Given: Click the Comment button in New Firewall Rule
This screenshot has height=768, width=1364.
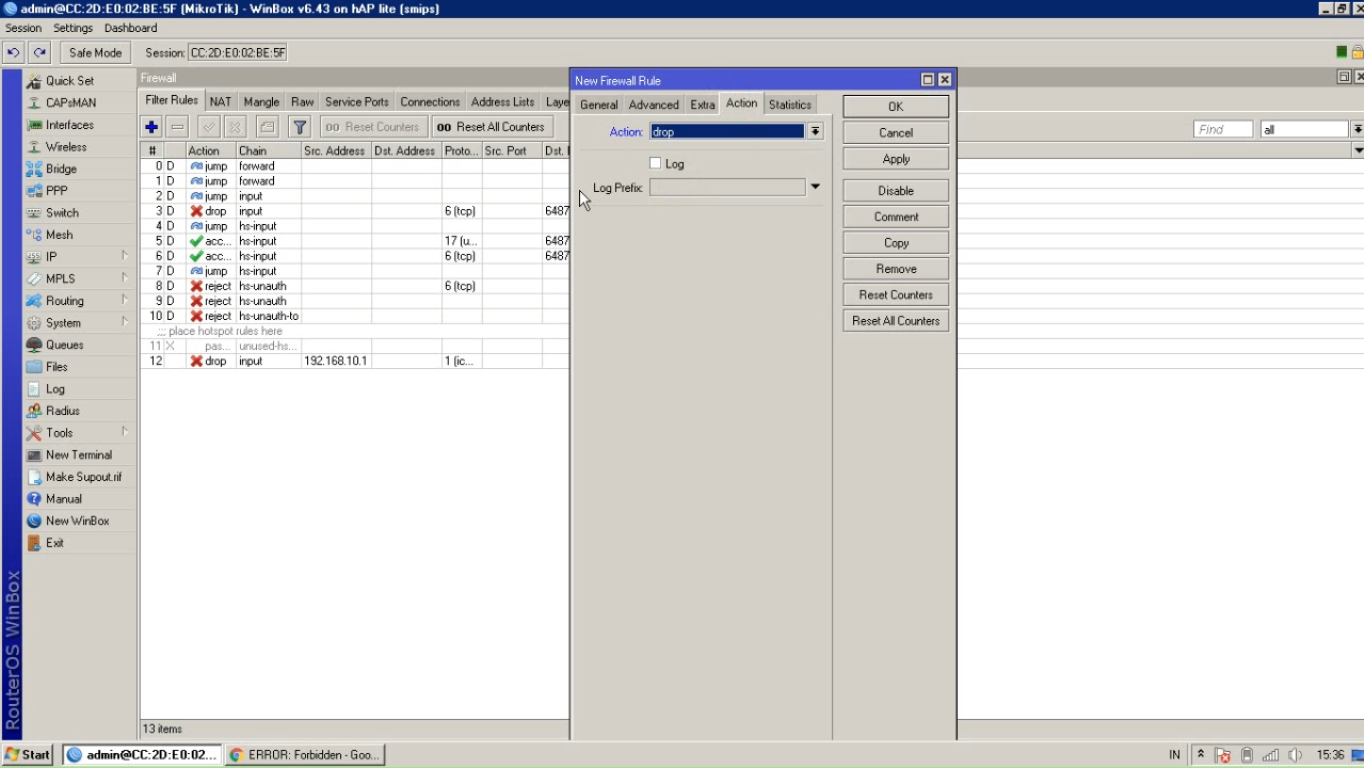Looking at the screenshot, I should pos(896,217).
